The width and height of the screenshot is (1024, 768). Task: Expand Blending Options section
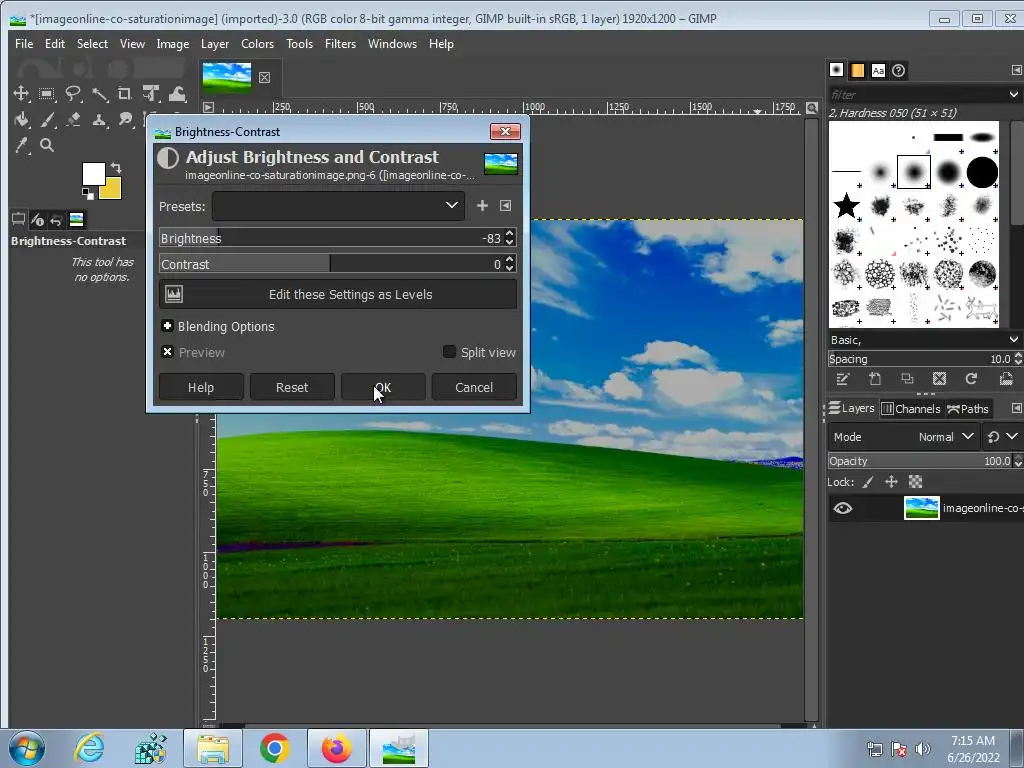pyautogui.click(x=167, y=326)
